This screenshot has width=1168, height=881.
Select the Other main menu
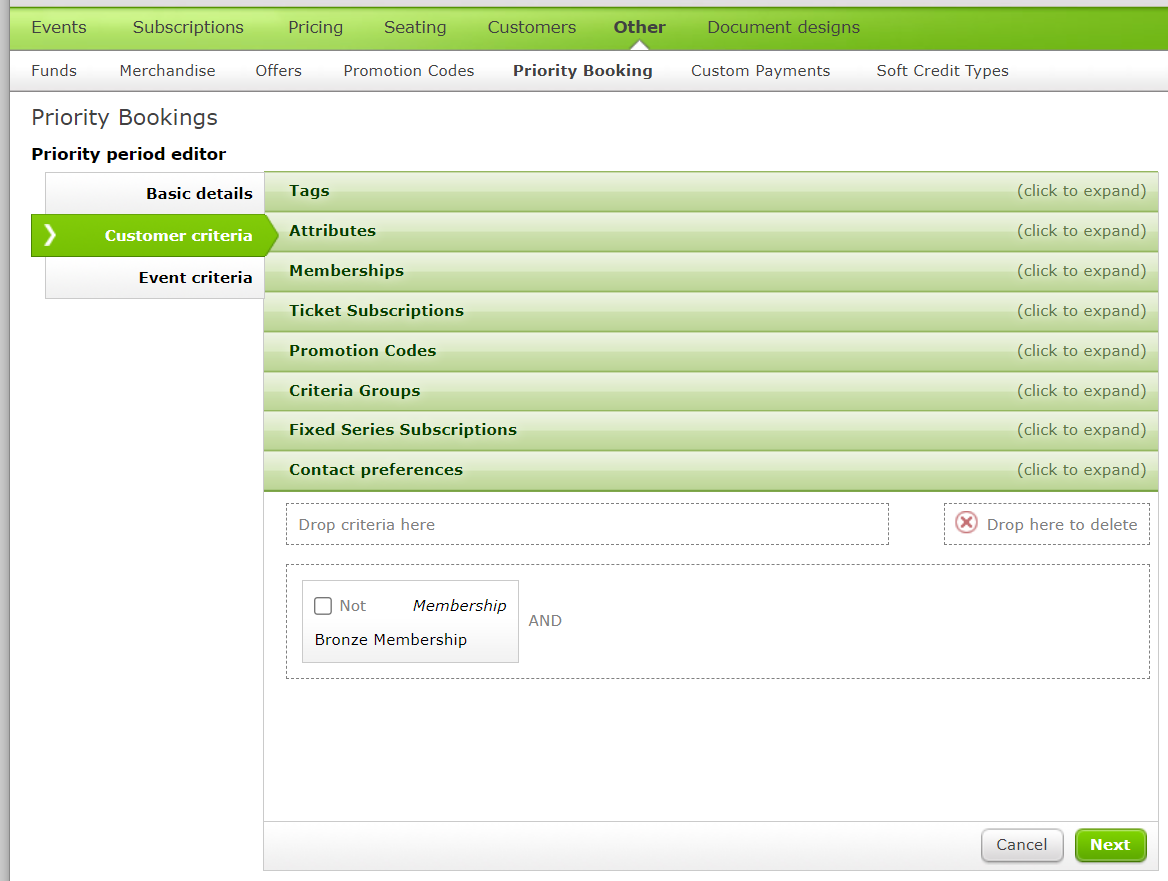(x=639, y=28)
